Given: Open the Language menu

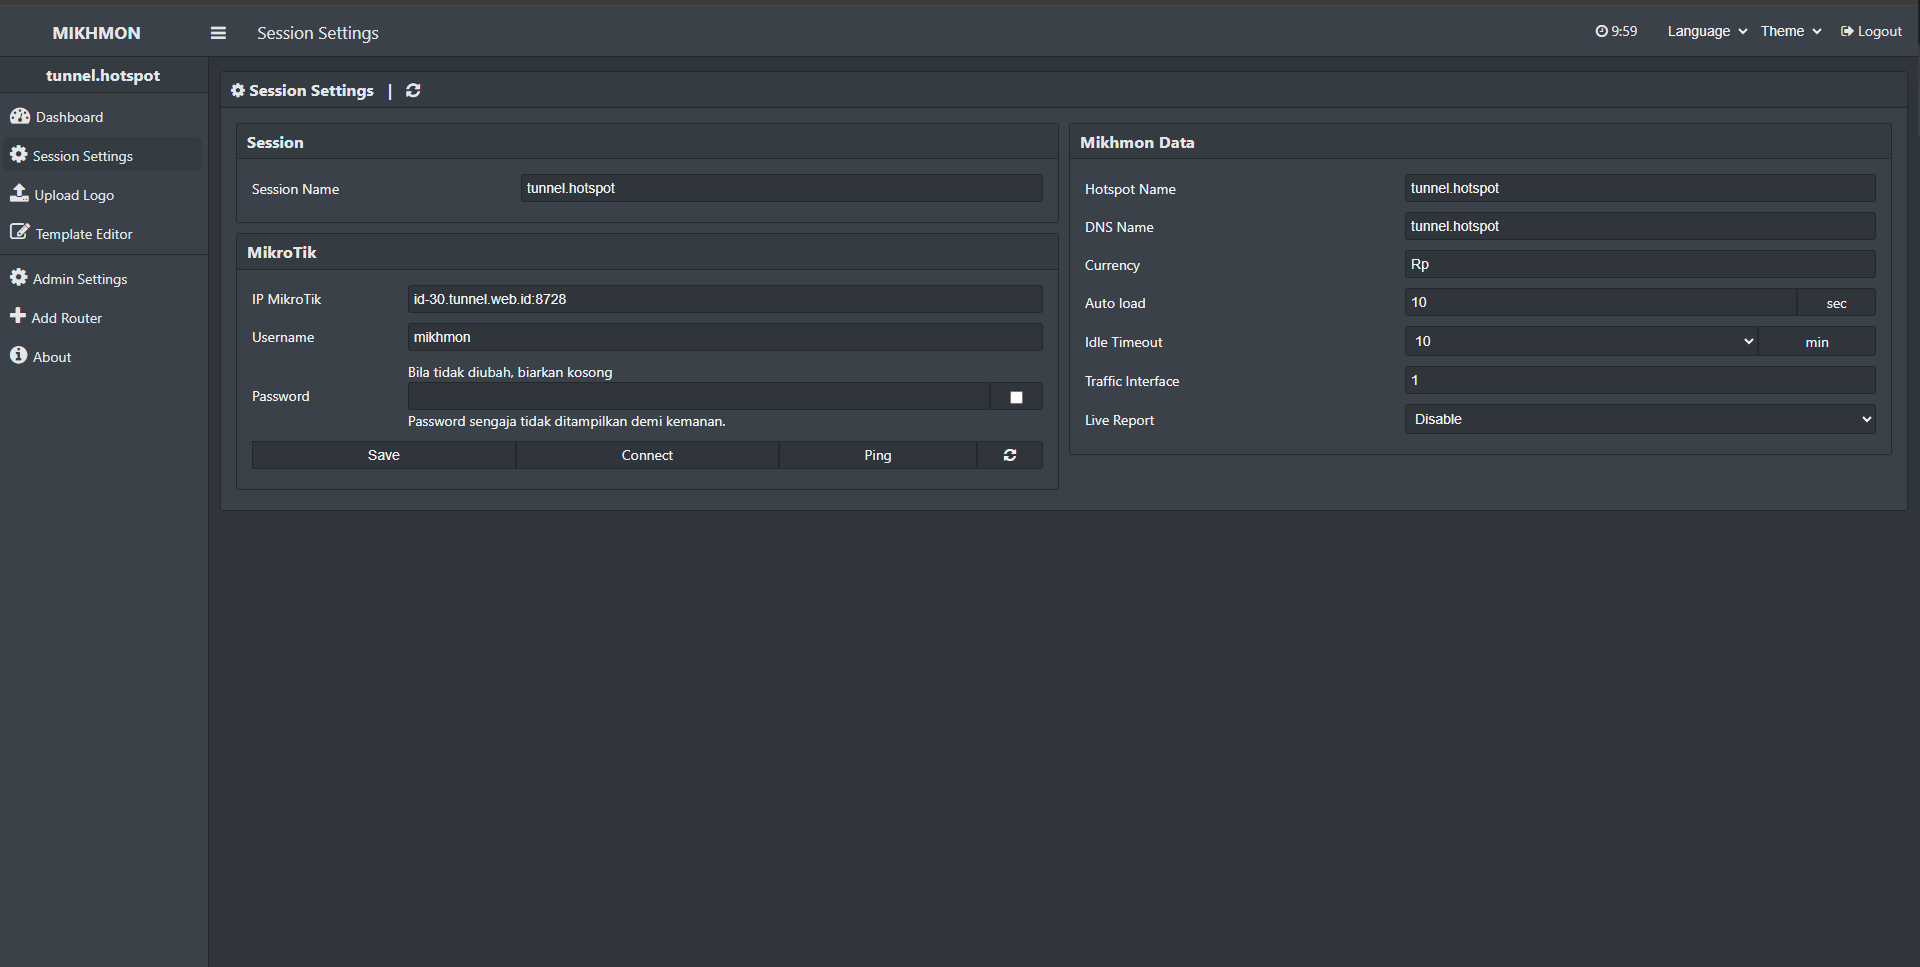Looking at the screenshot, I should 1706,32.
